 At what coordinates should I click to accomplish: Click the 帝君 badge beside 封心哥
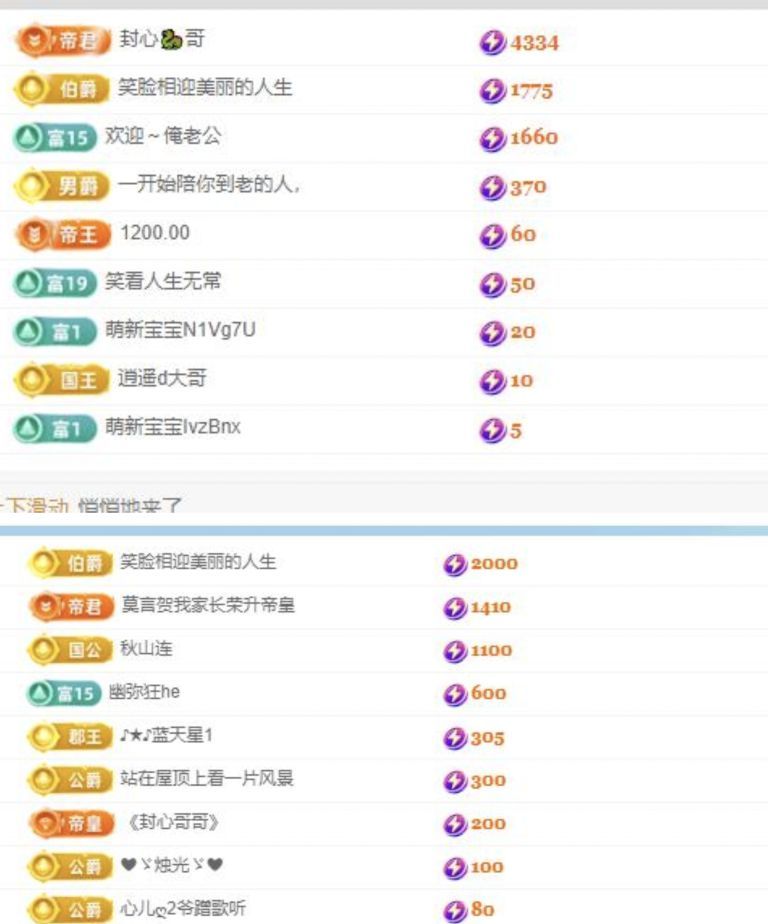pos(63,41)
